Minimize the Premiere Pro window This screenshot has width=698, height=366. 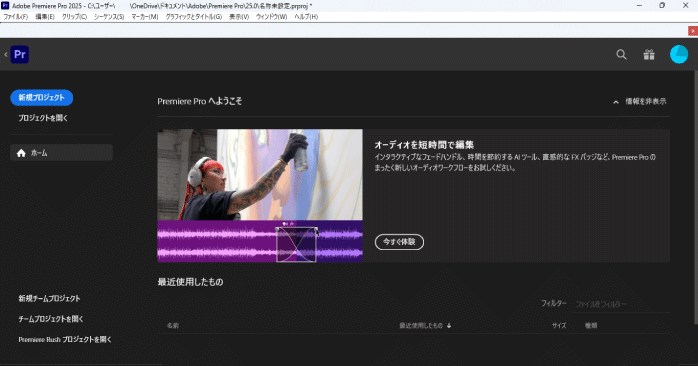(639, 5)
